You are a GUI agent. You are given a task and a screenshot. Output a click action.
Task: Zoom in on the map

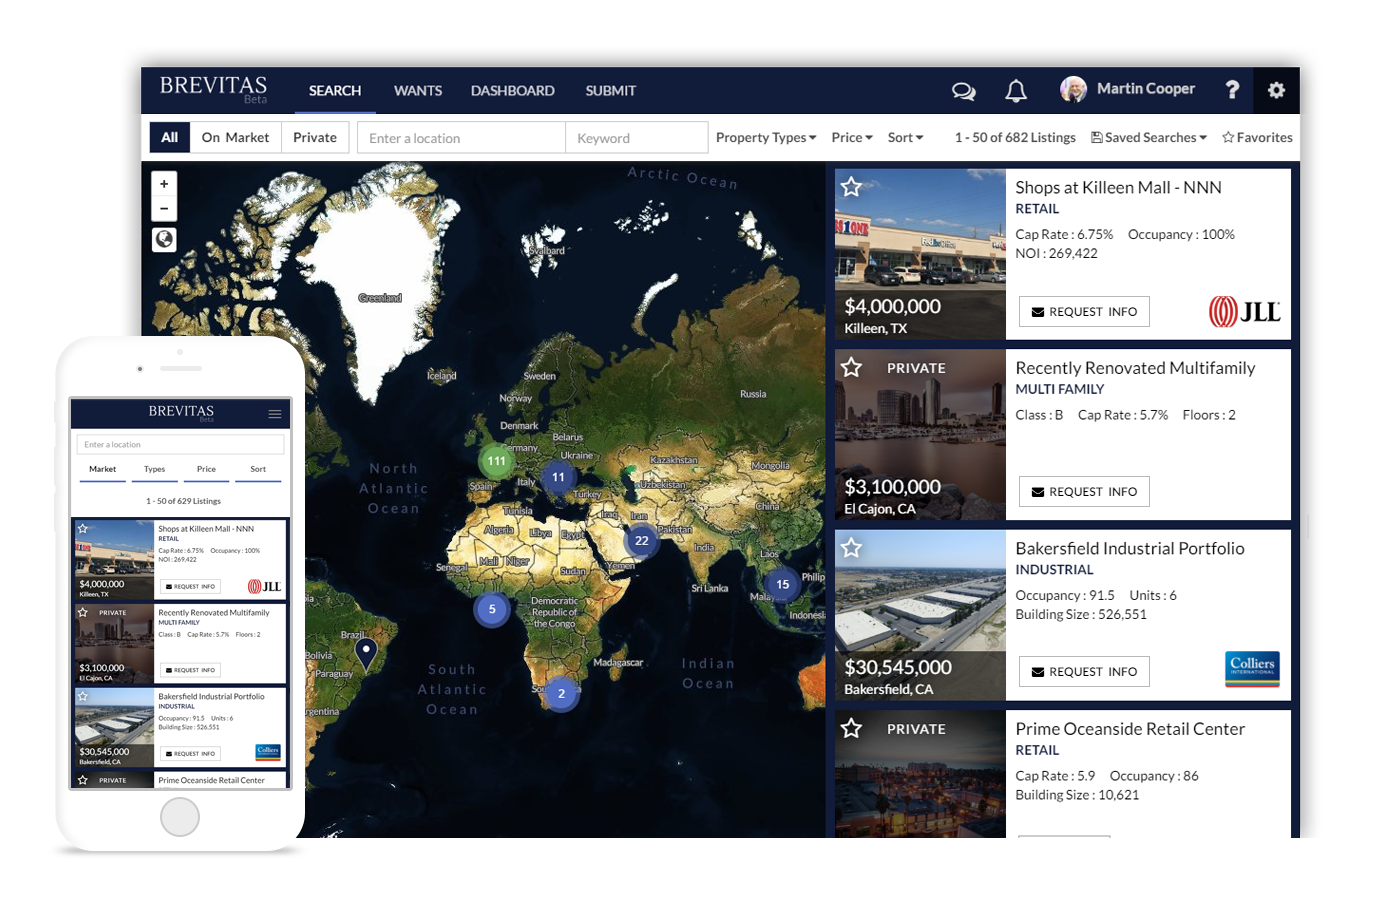164,184
